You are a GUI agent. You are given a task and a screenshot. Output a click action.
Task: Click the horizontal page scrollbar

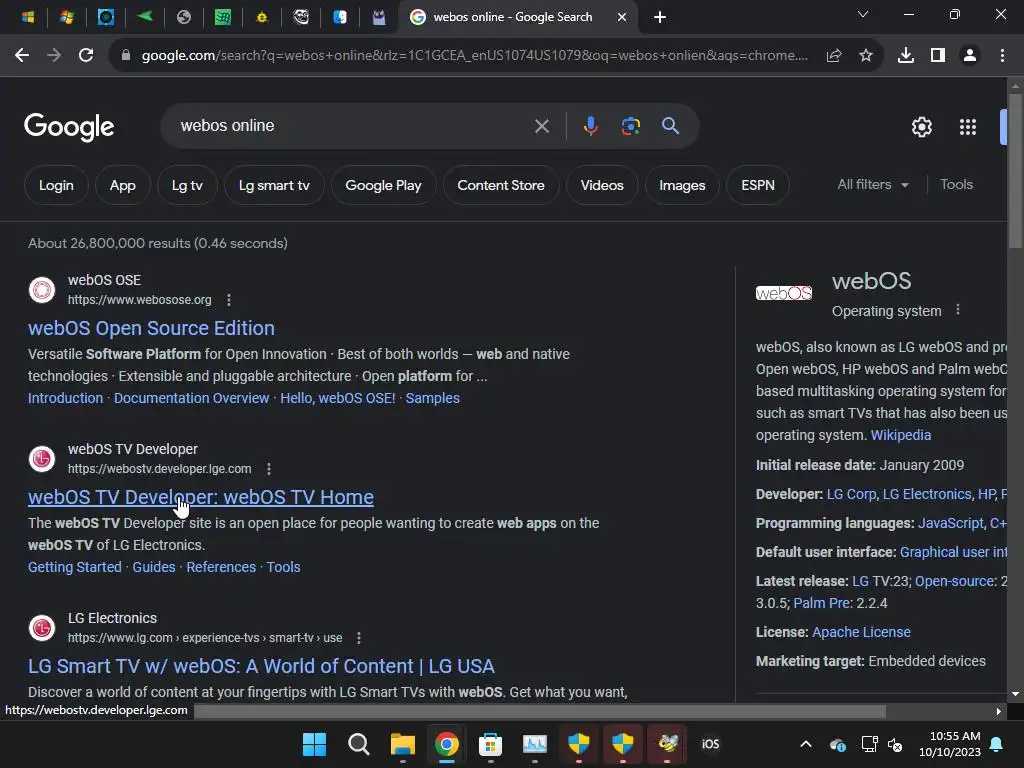539,711
